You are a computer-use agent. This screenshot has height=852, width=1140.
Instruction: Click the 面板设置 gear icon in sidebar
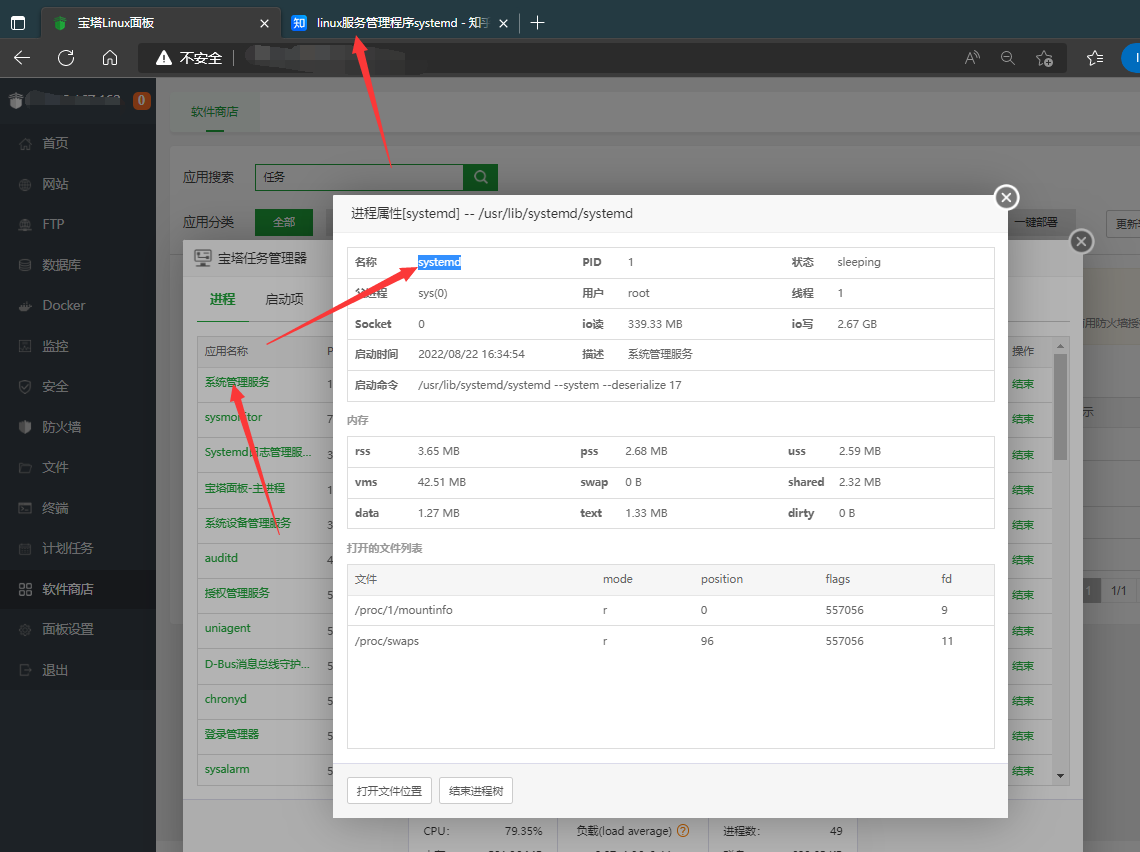click(x=25, y=630)
